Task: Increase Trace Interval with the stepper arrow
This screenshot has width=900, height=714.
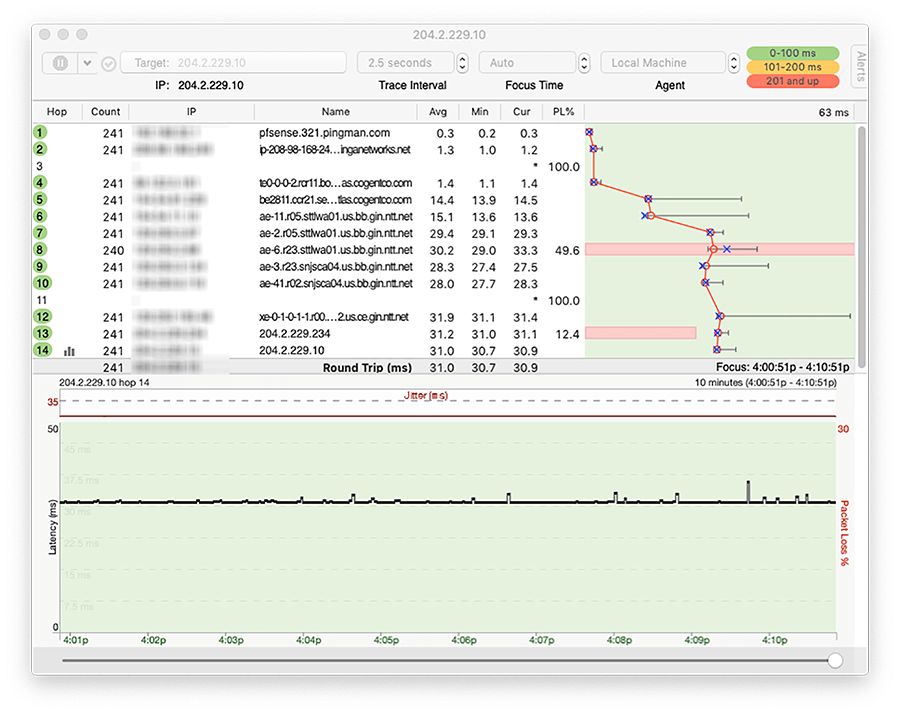Action: click(x=460, y=57)
